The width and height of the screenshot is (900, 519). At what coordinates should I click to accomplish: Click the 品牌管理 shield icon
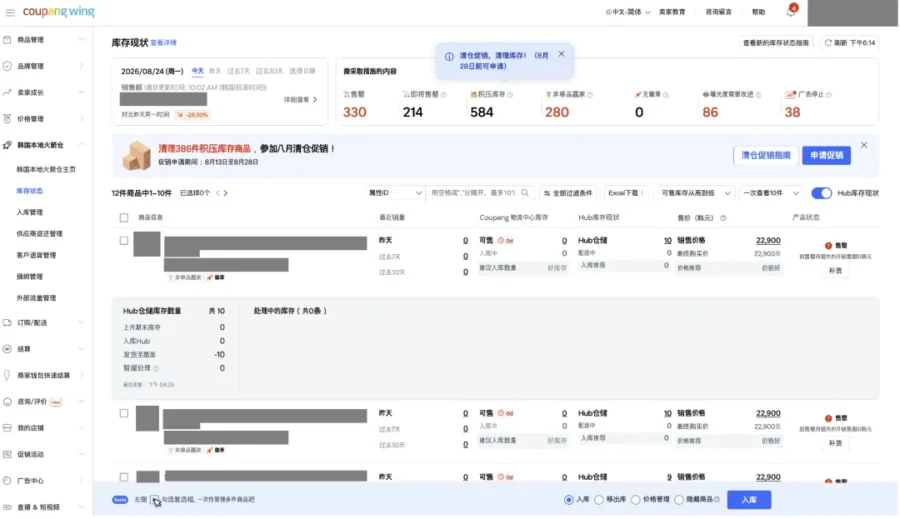tap(7, 66)
